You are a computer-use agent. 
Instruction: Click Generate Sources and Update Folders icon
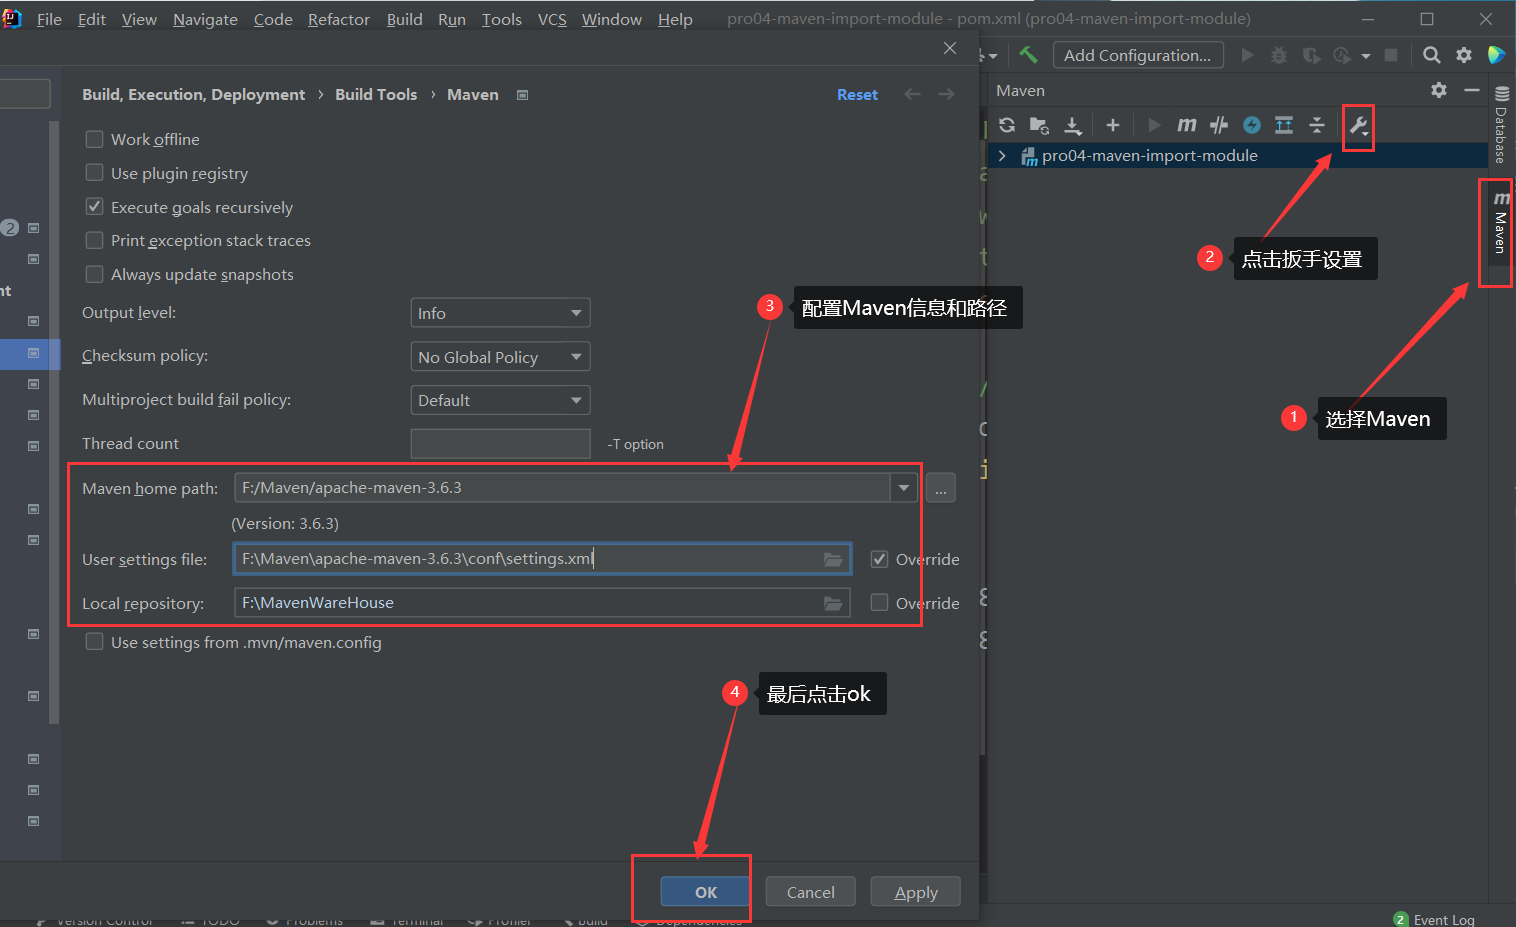pos(1040,125)
